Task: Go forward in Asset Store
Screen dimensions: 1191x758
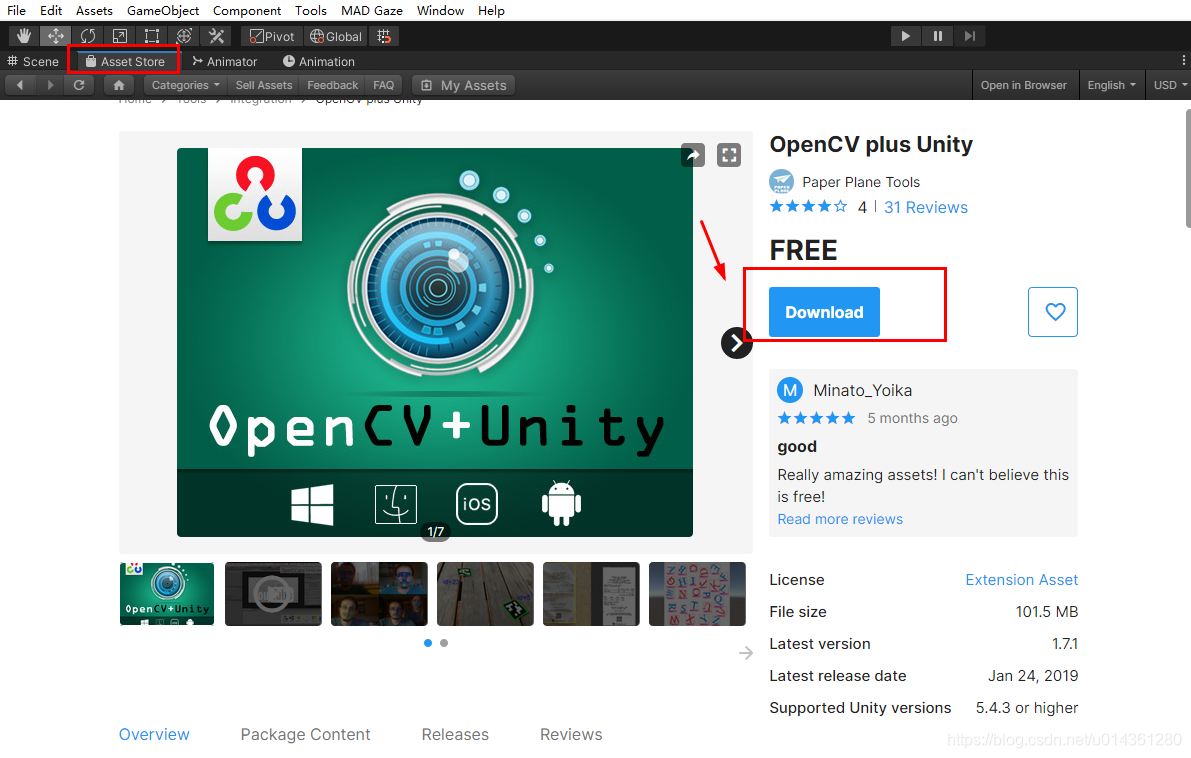Action: click(x=50, y=85)
